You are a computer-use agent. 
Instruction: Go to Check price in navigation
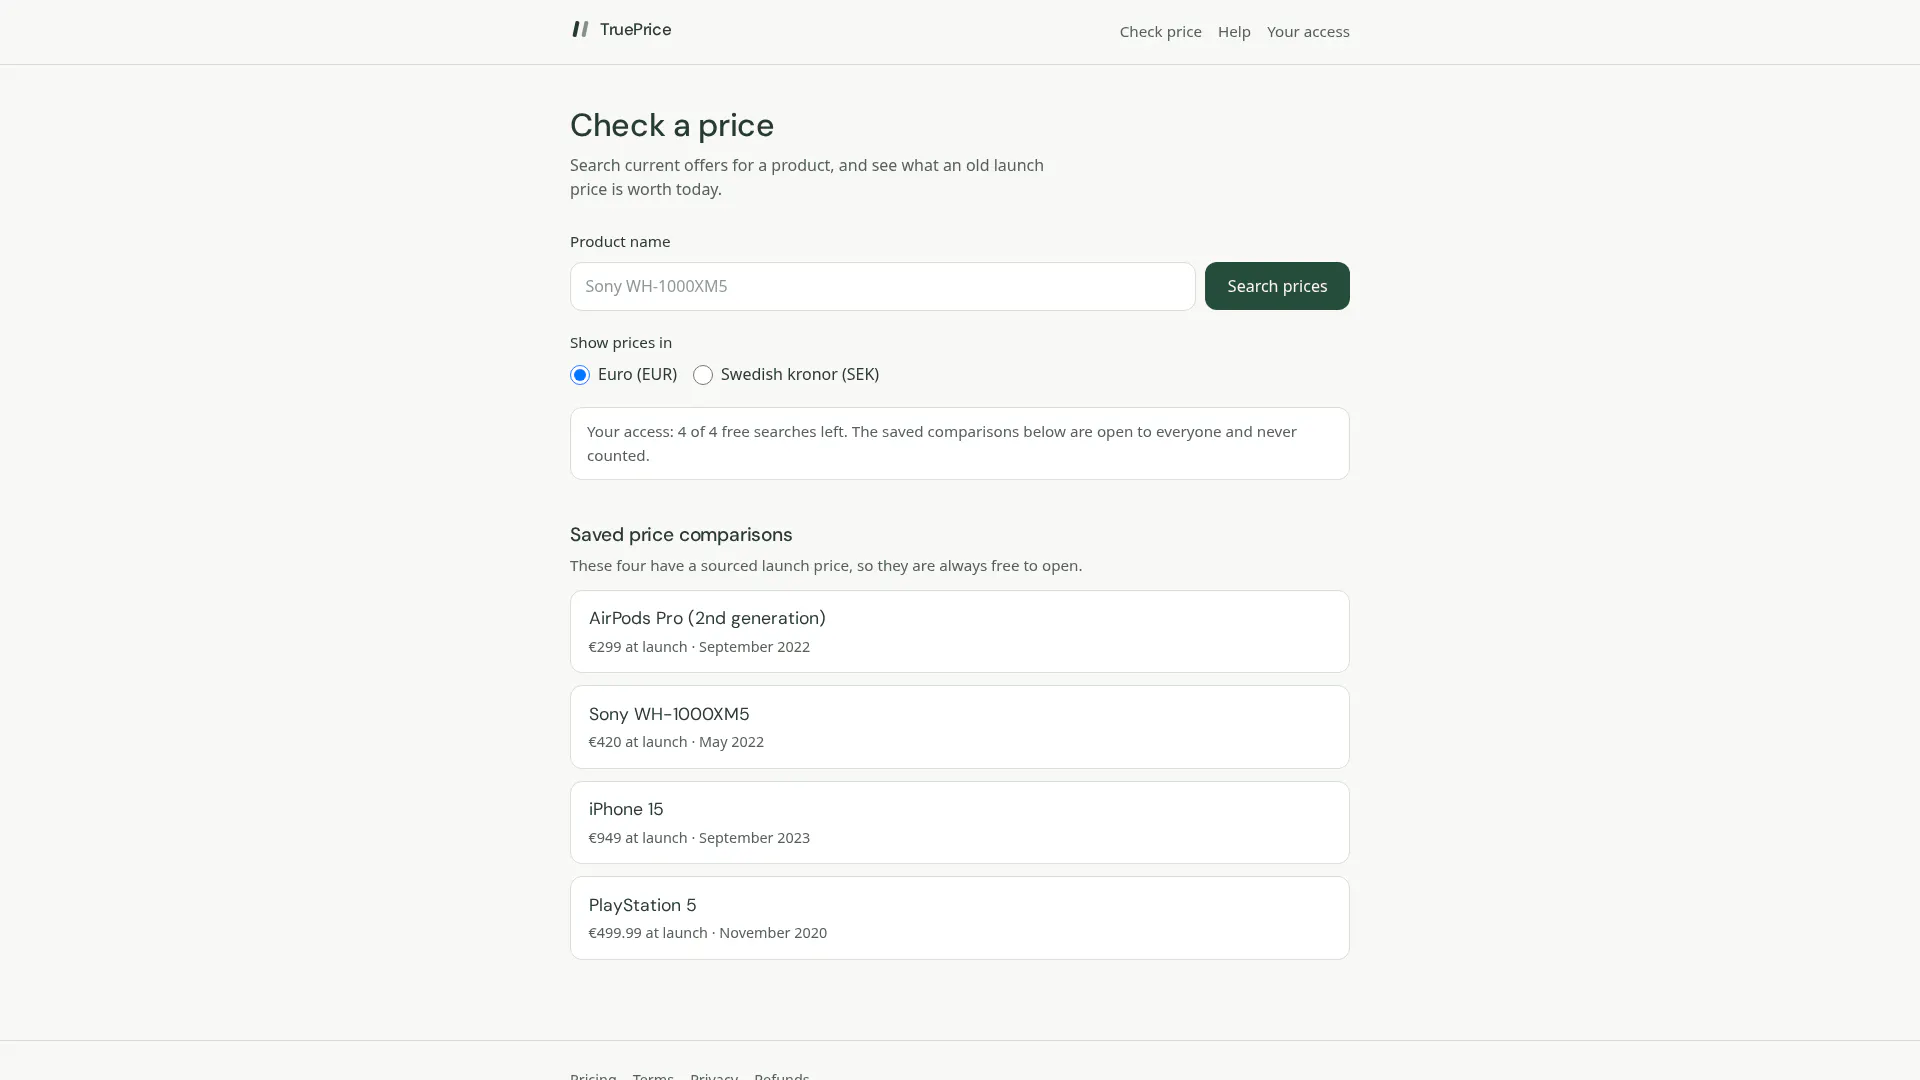pos(1160,32)
